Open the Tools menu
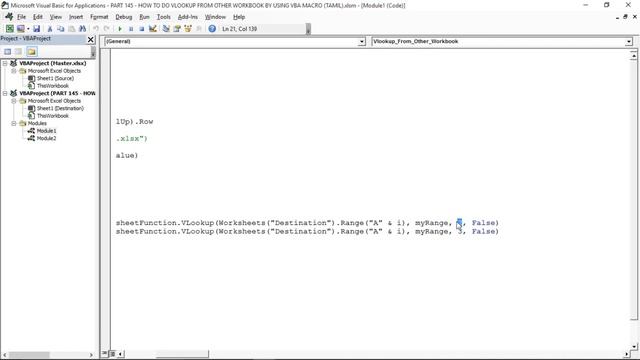 pyautogui.click(x=163, y=17)
